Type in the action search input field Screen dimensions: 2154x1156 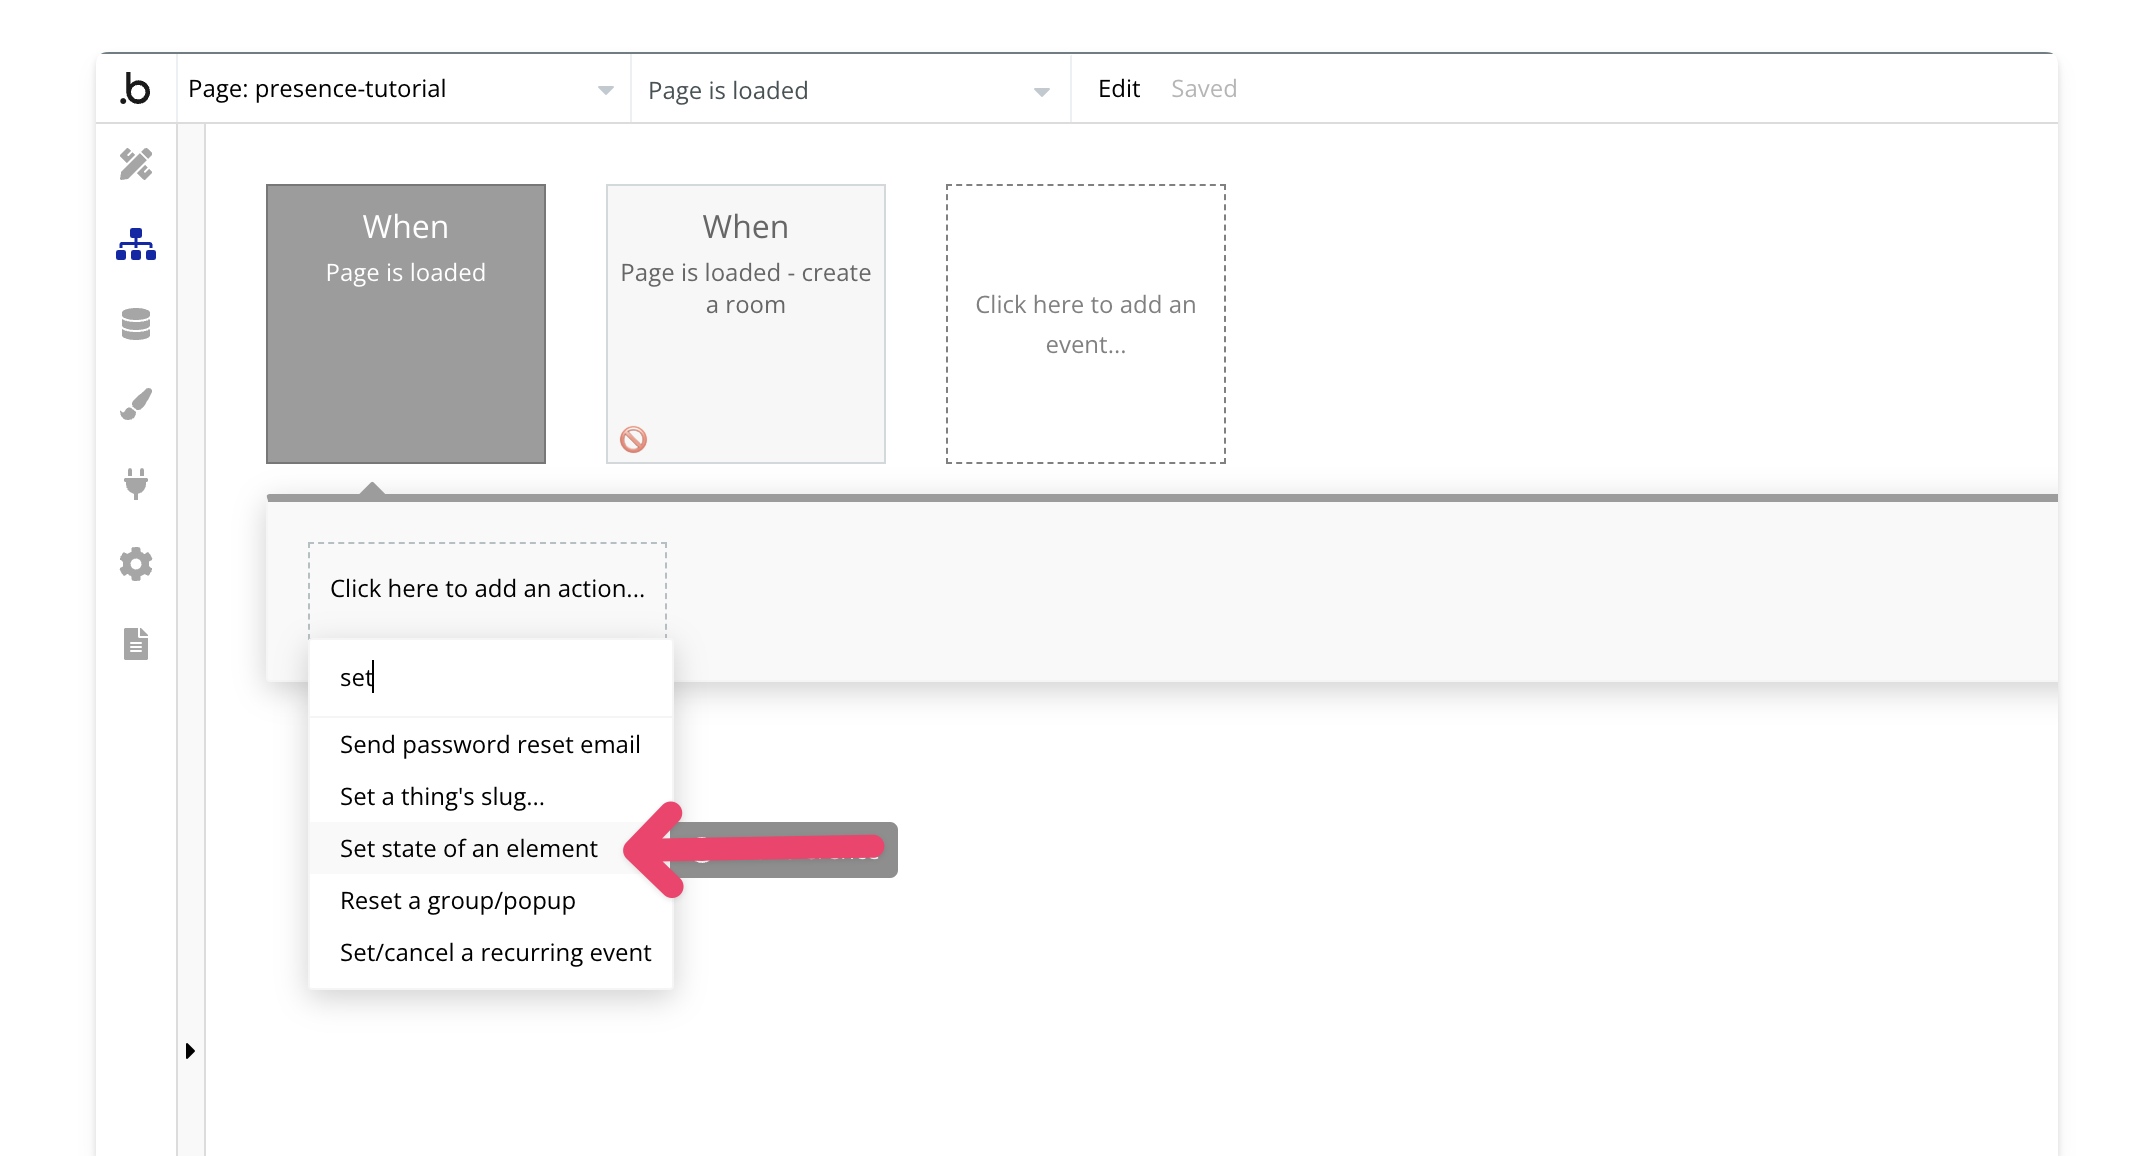click(490, 677)
